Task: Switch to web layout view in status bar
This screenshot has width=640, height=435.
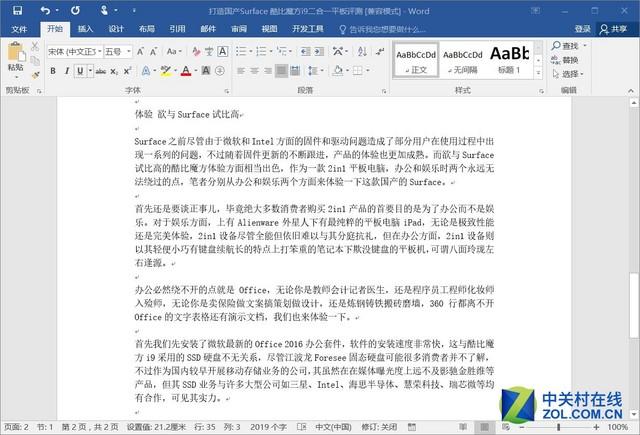Action: [506, 427]
